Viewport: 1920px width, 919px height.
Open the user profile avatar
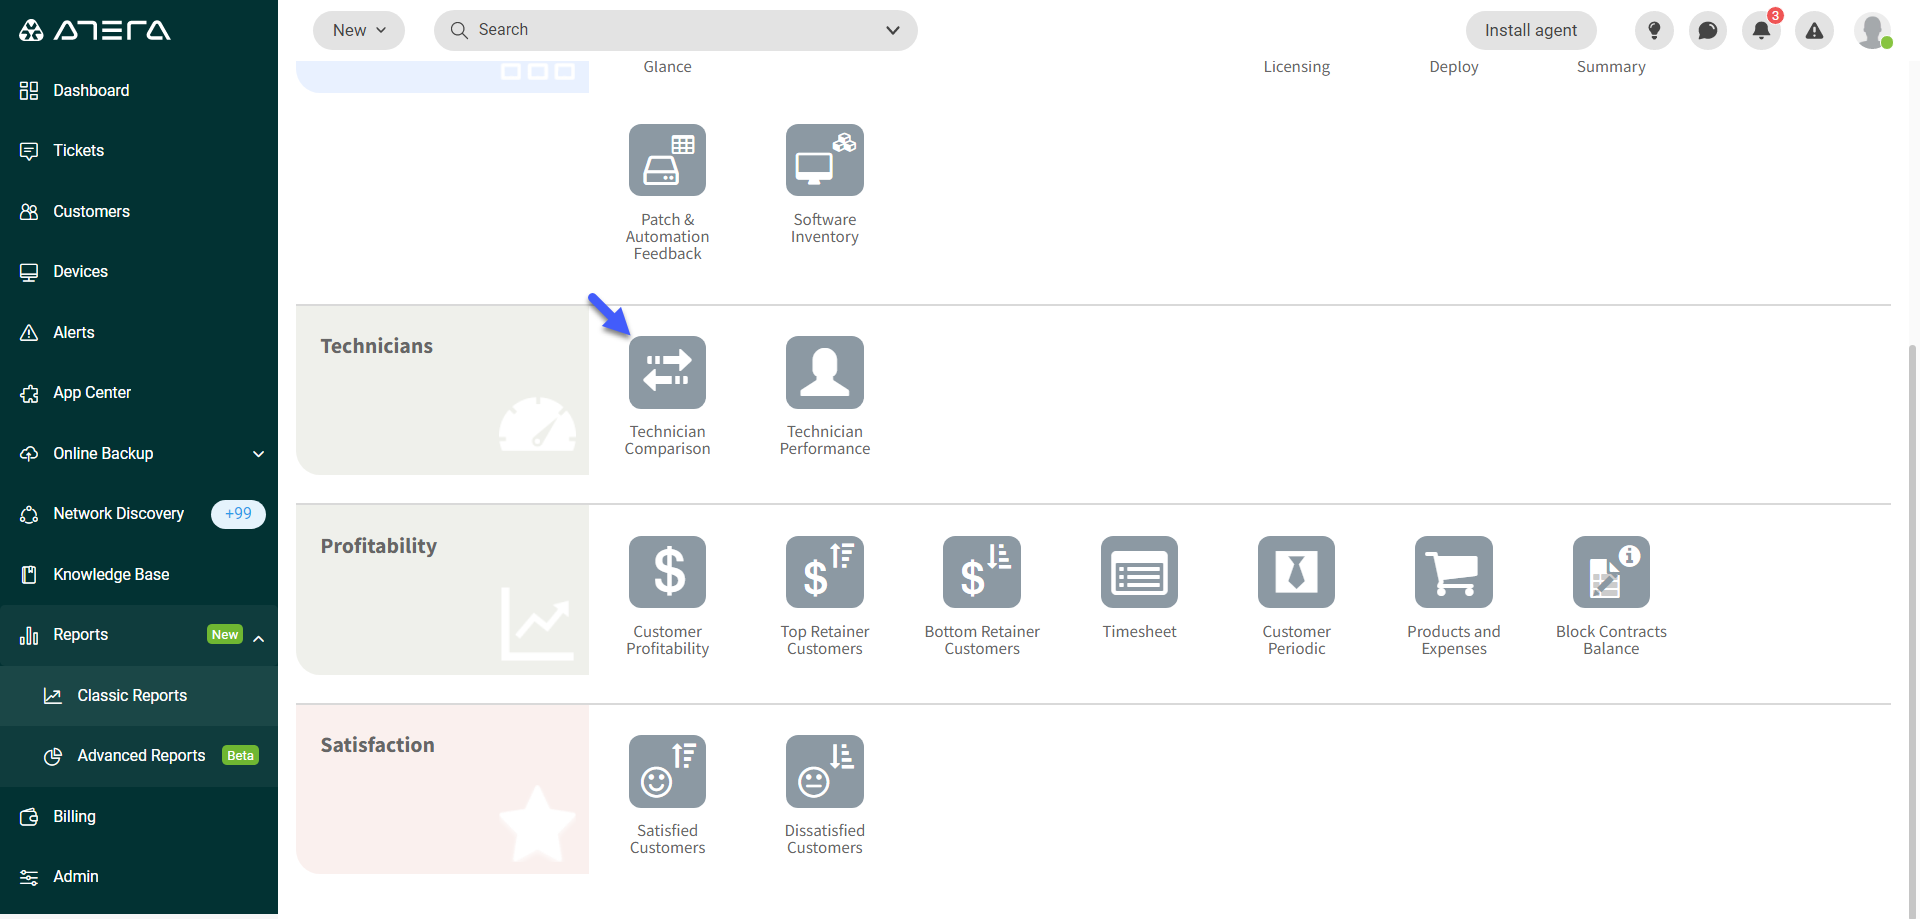coord(1873,30)
